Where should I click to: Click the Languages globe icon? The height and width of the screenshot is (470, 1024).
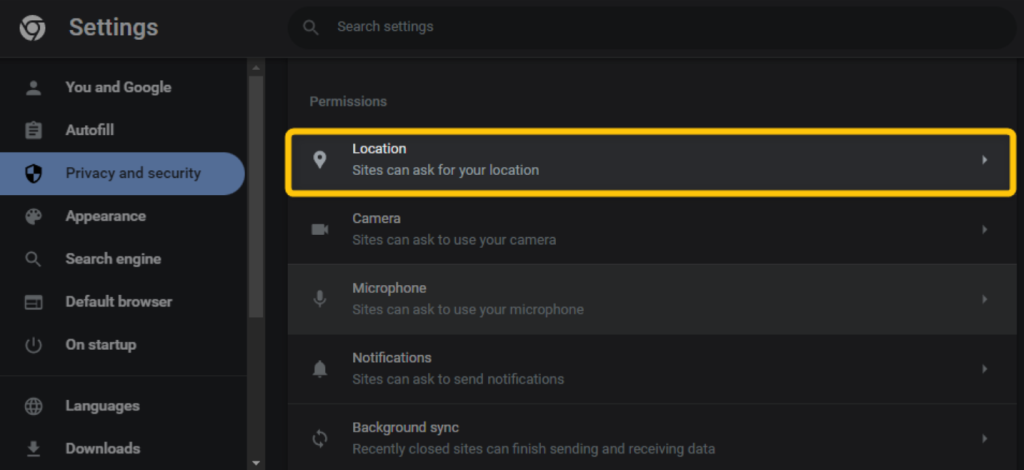pyautogui.click(x=33, y=406)
